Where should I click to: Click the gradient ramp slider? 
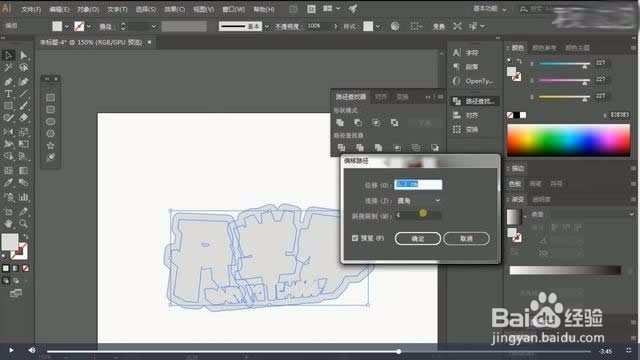click(x=565, y=270)
